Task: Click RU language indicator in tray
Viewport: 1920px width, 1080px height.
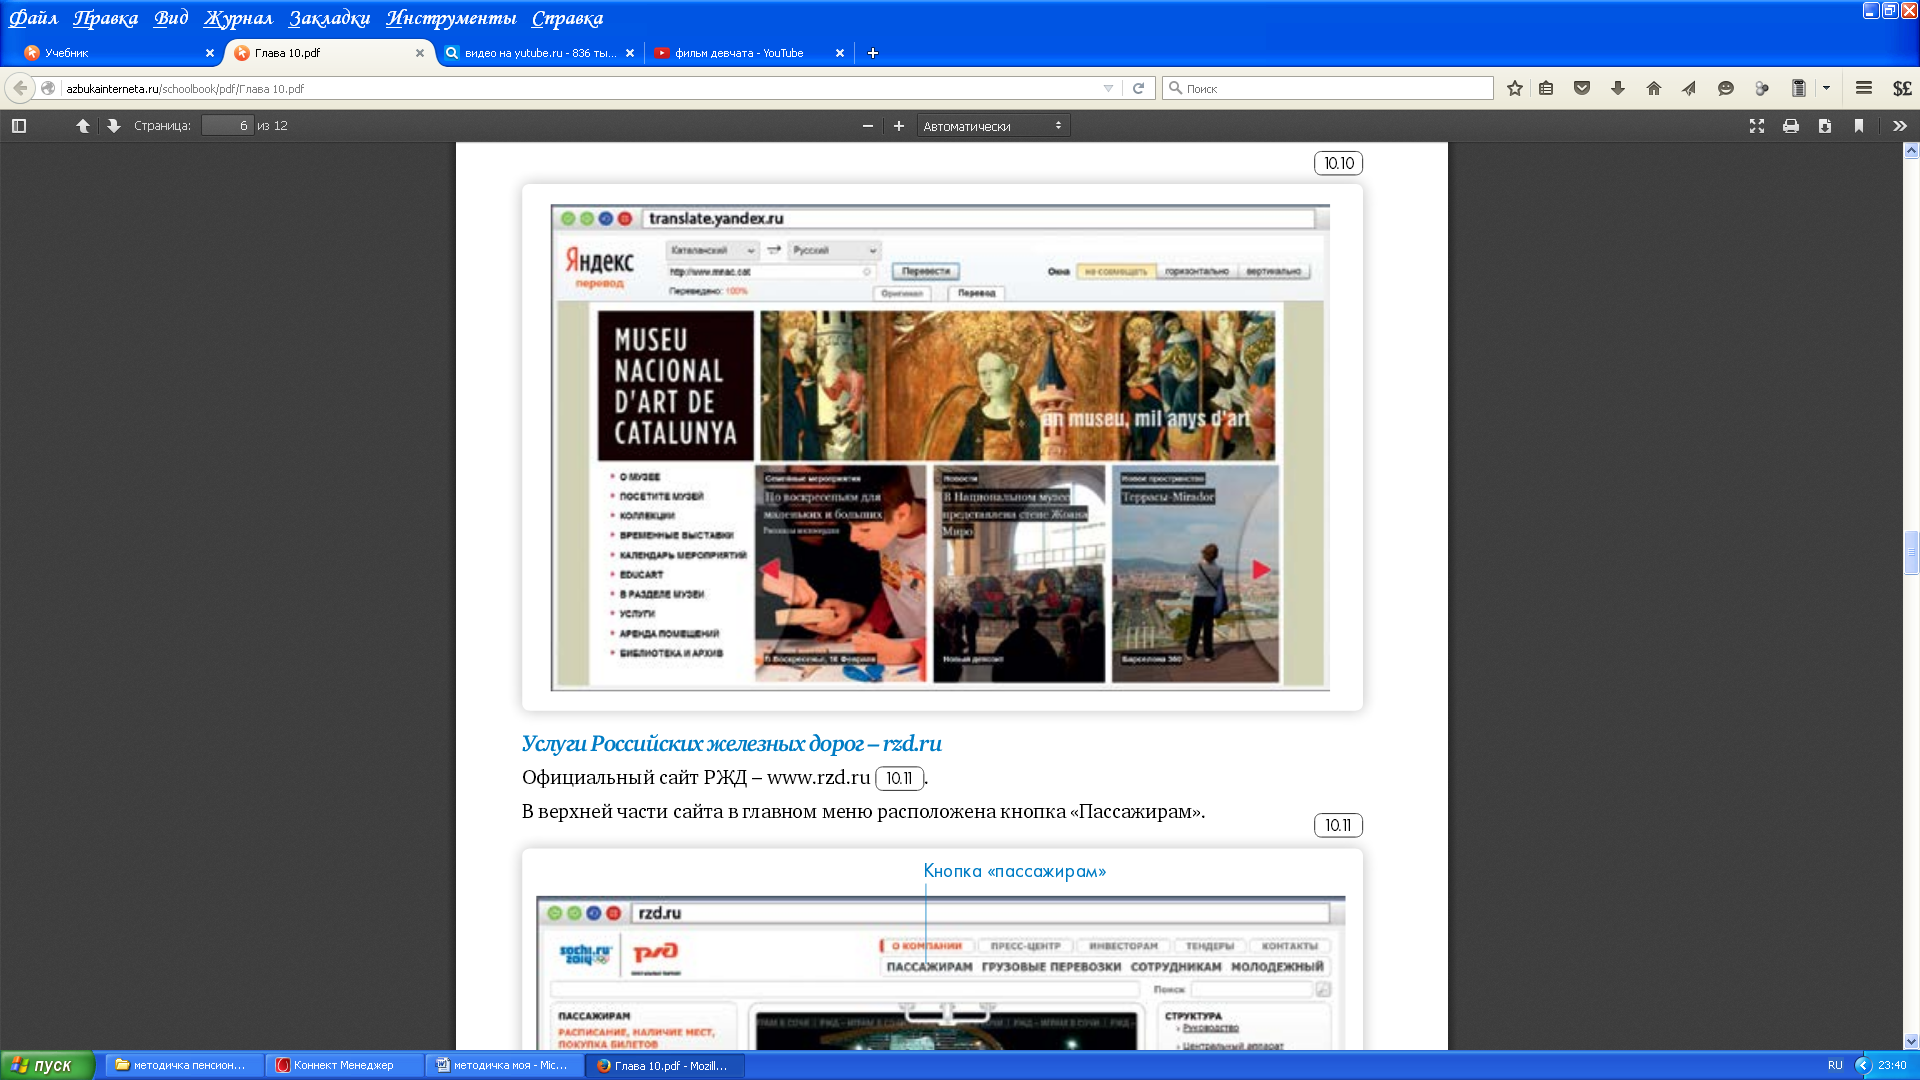Action: [1835, 1065]
